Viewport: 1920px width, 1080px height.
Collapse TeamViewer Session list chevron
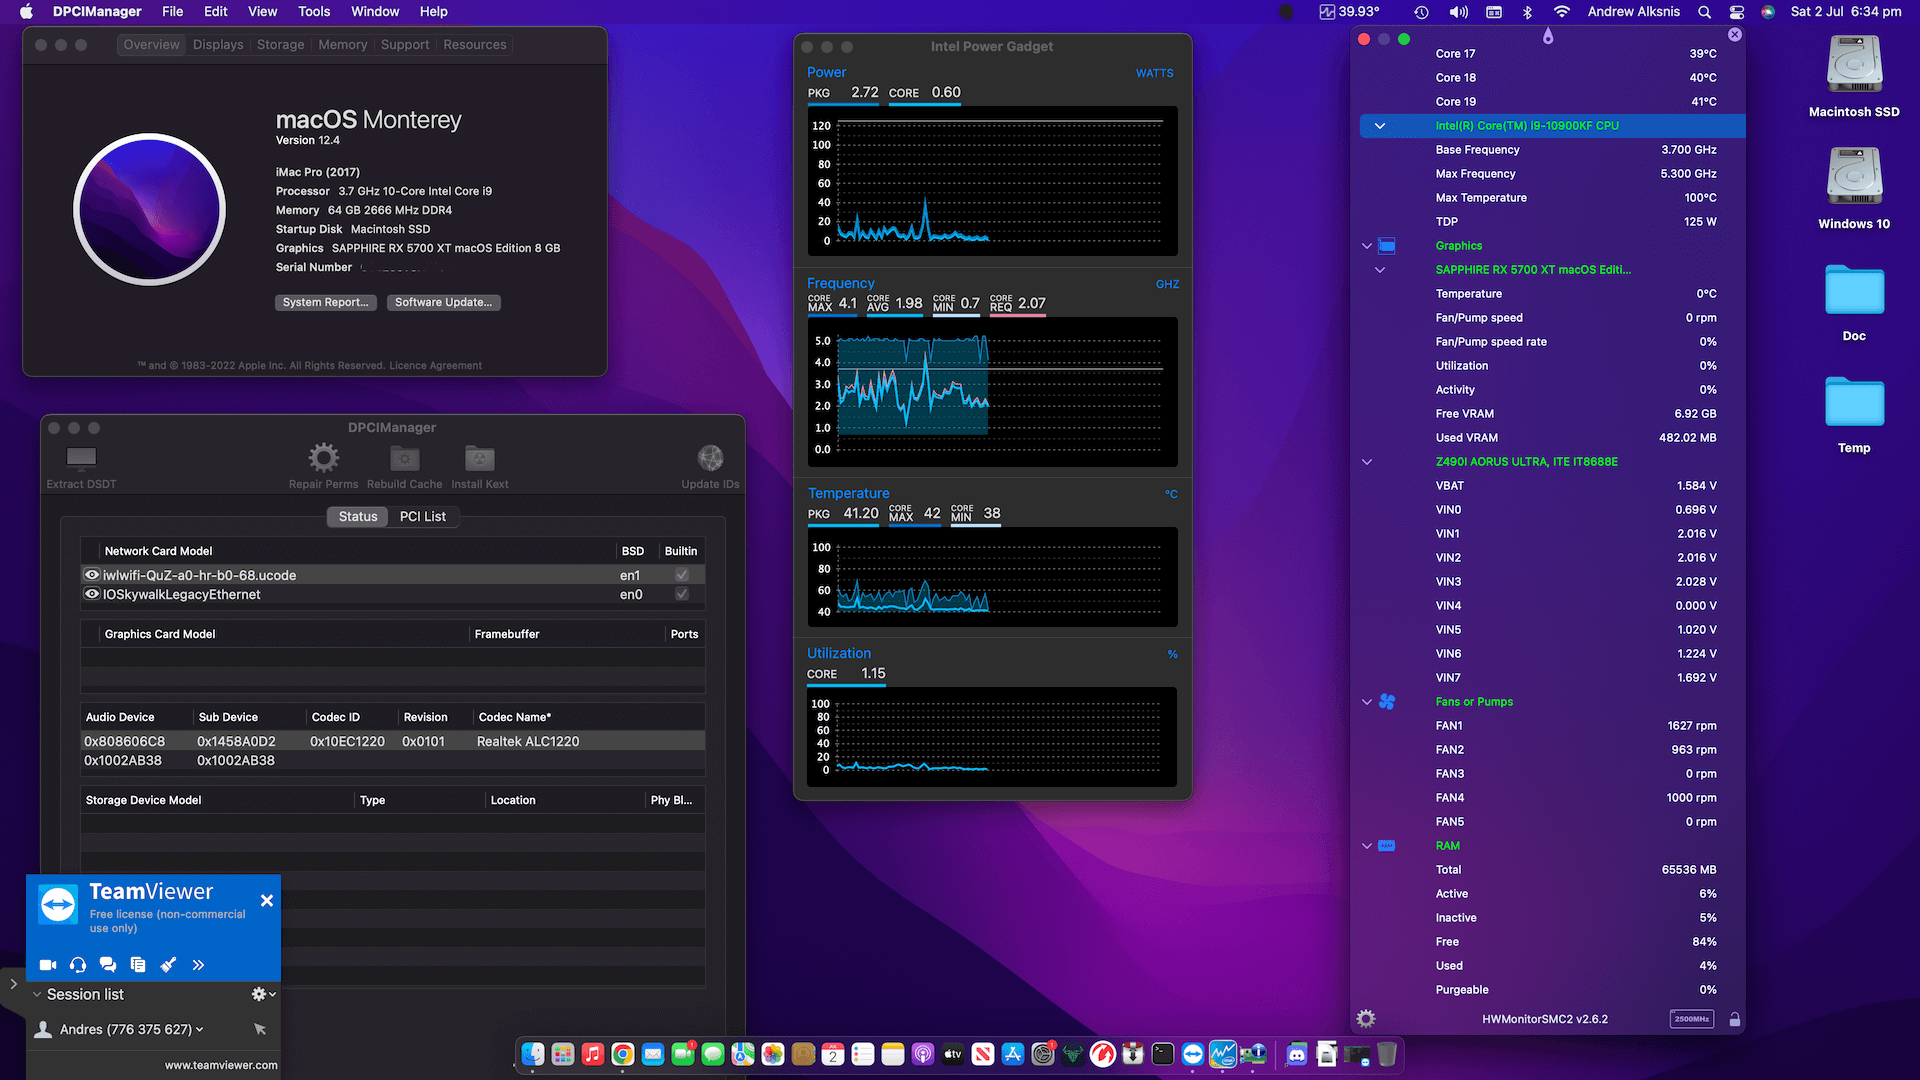[37, 994]
